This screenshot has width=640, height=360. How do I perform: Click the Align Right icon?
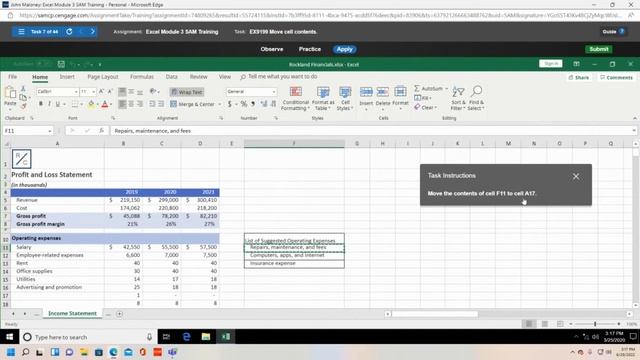pyautogui.click(x=140, y=104)
